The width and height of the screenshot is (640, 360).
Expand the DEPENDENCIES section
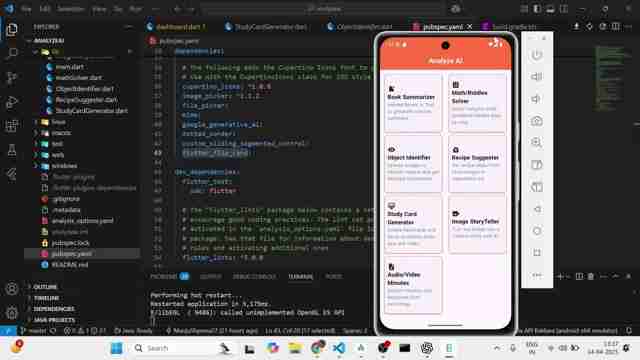tap(53, 309)
